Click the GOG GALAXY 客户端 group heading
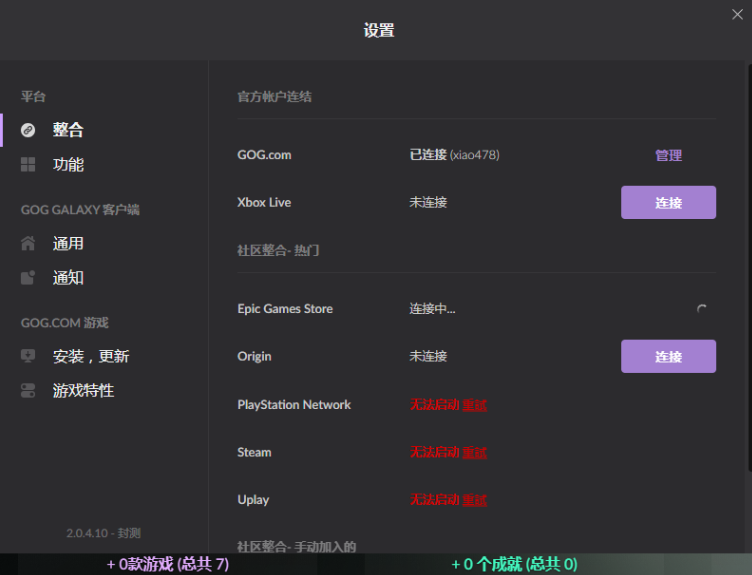The width and height of the screenshot is (752, 575). coord(80,210)
